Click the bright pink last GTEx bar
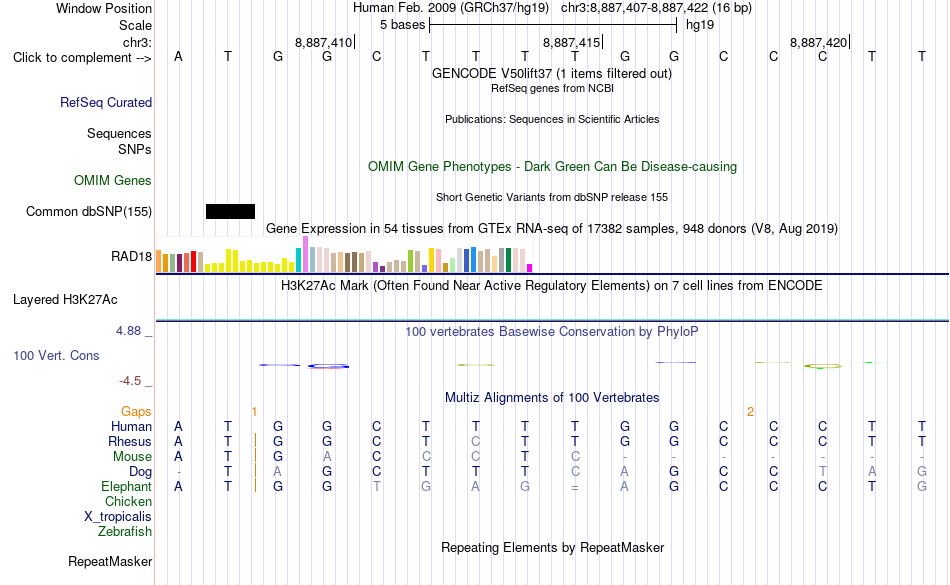 tap(530, 268)
